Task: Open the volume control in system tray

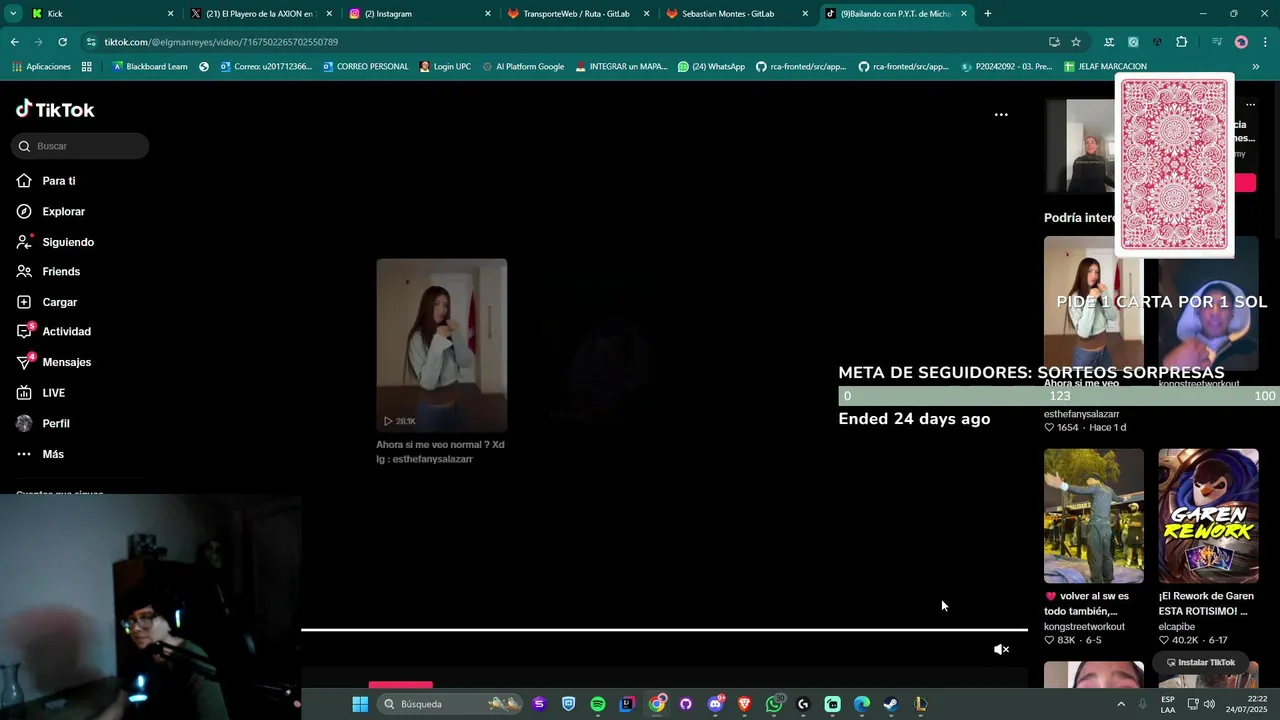Action: pos(1209,704)
